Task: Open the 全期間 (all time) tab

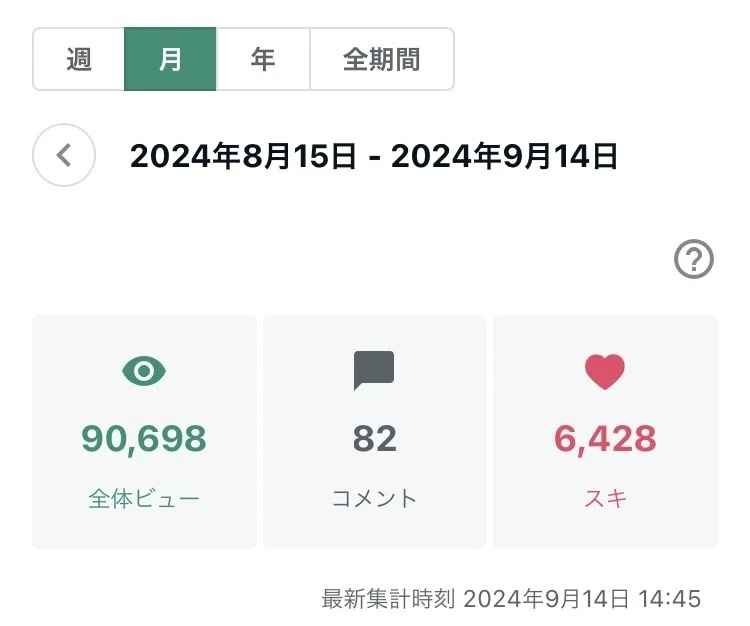Action: [x=382, y=59]
